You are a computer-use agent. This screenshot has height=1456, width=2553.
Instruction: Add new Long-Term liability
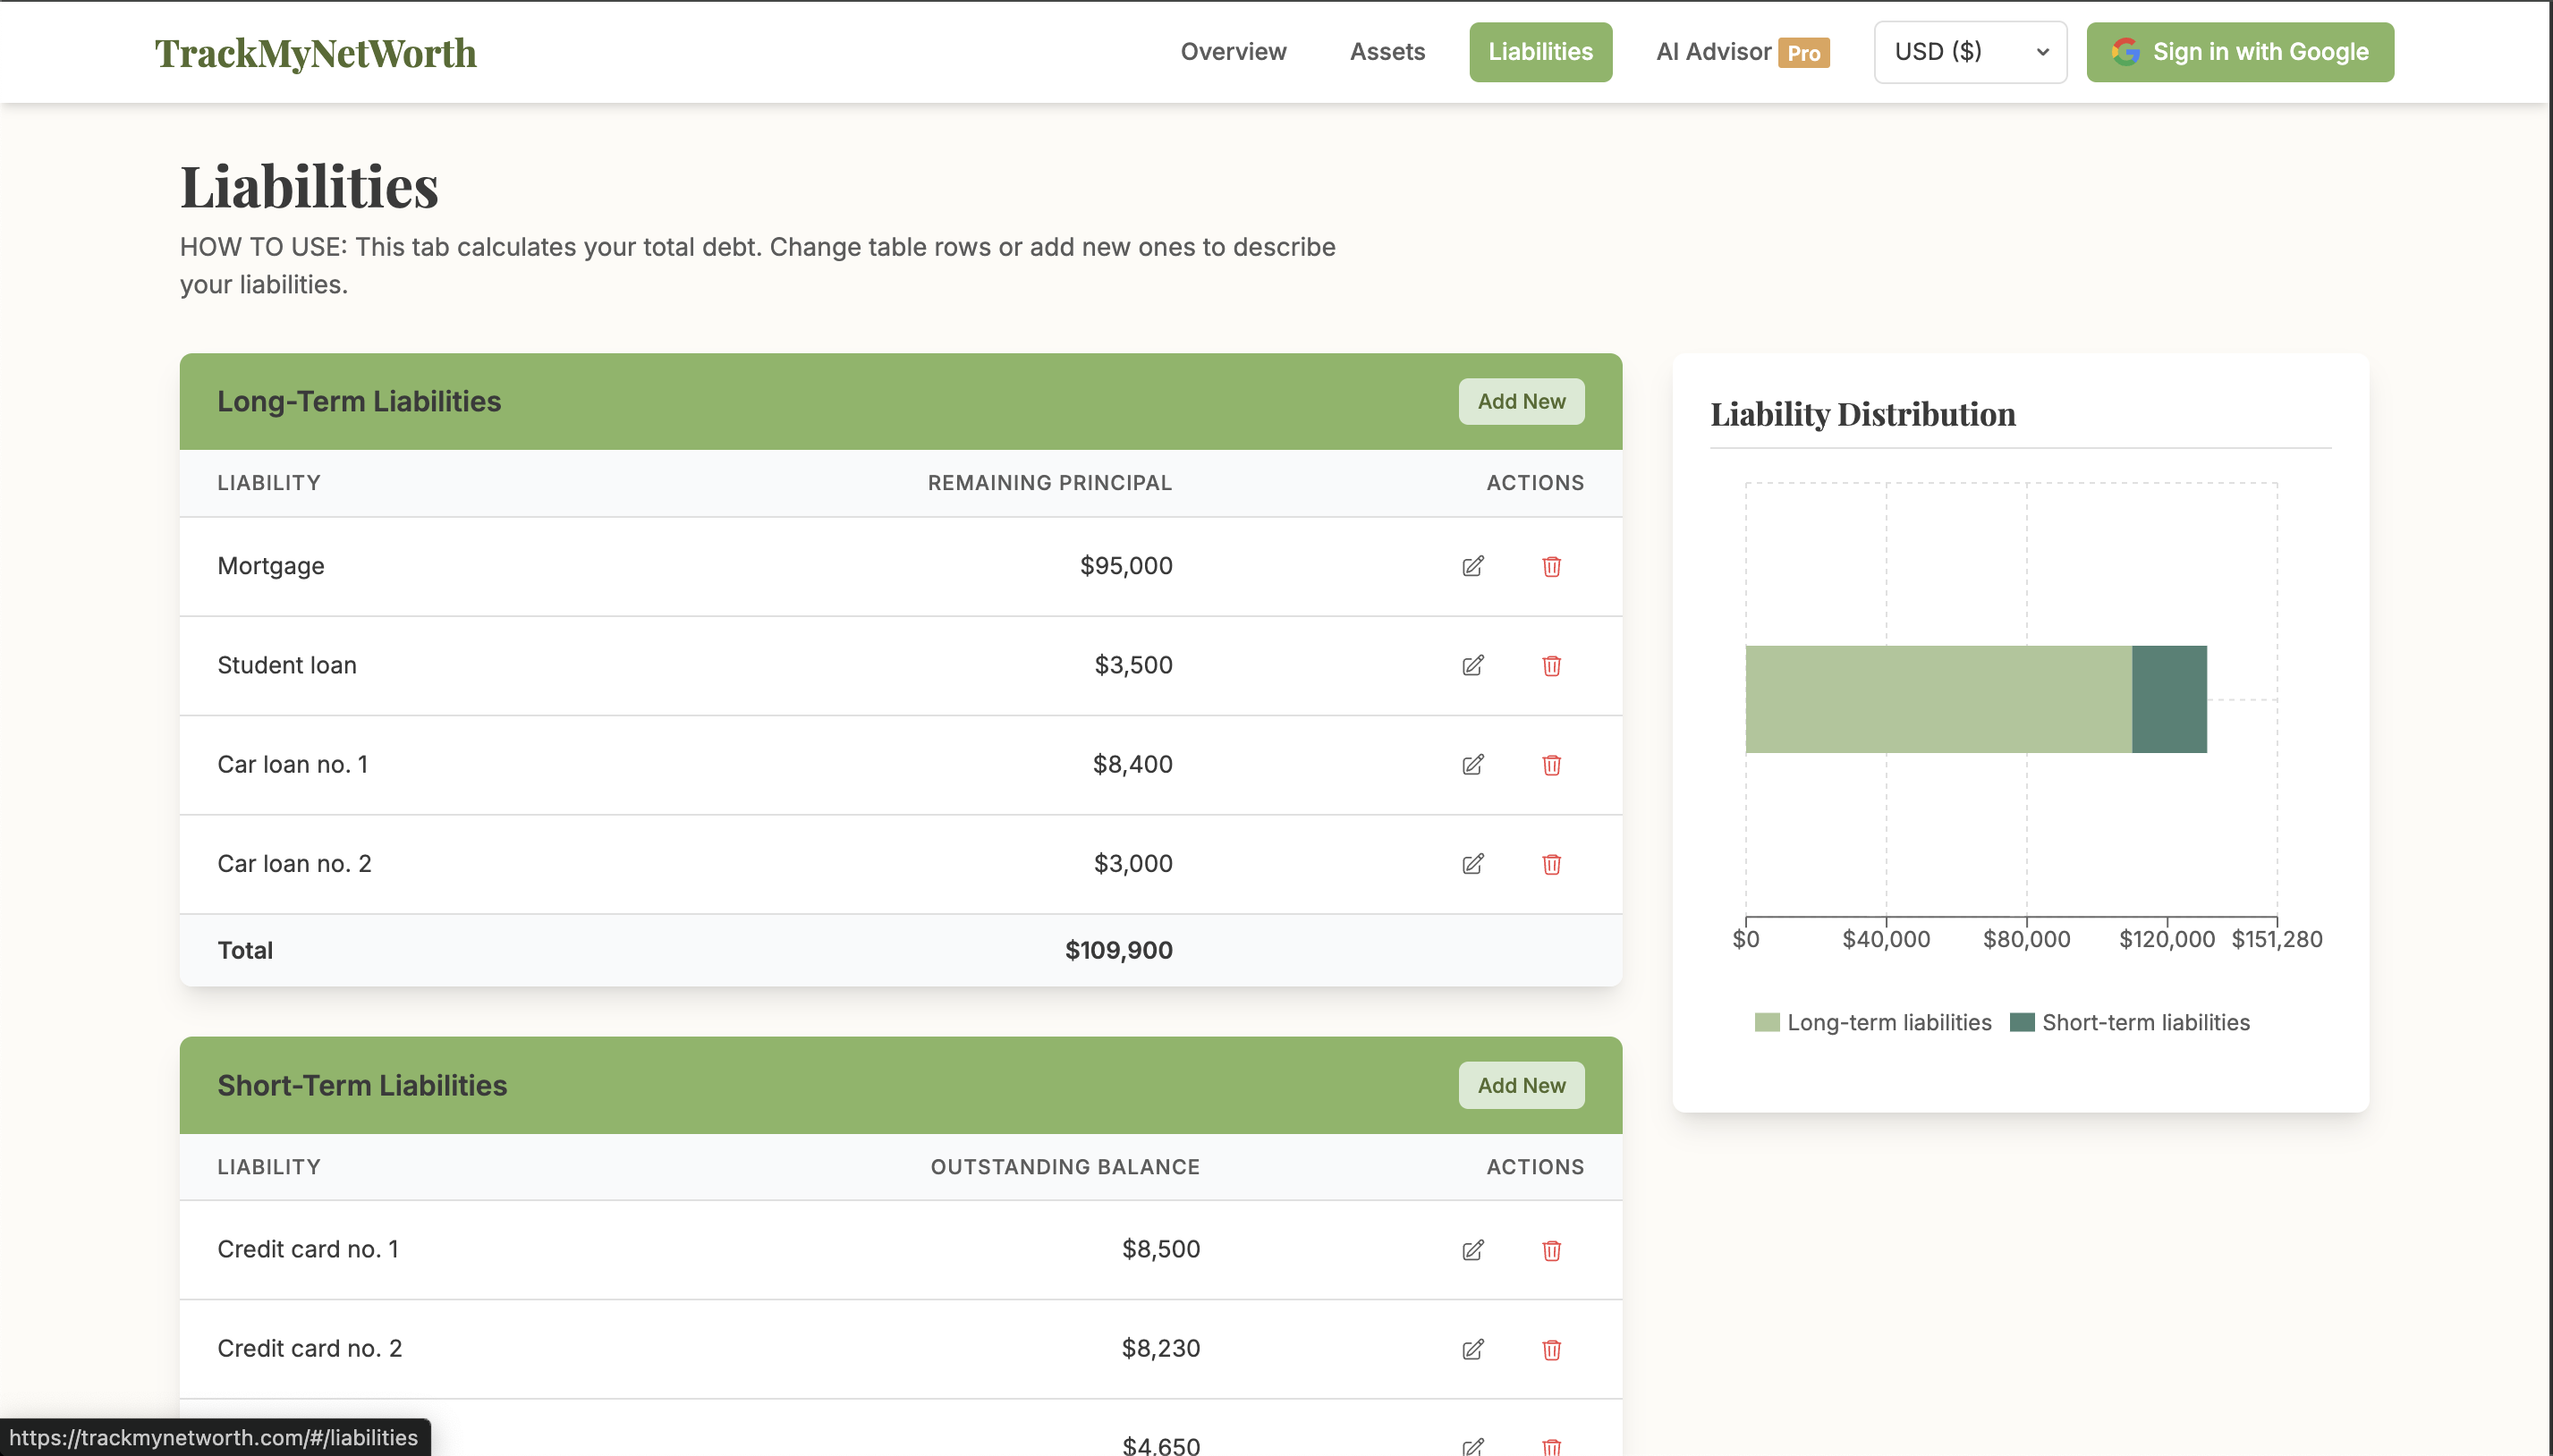click(1520, 401)
